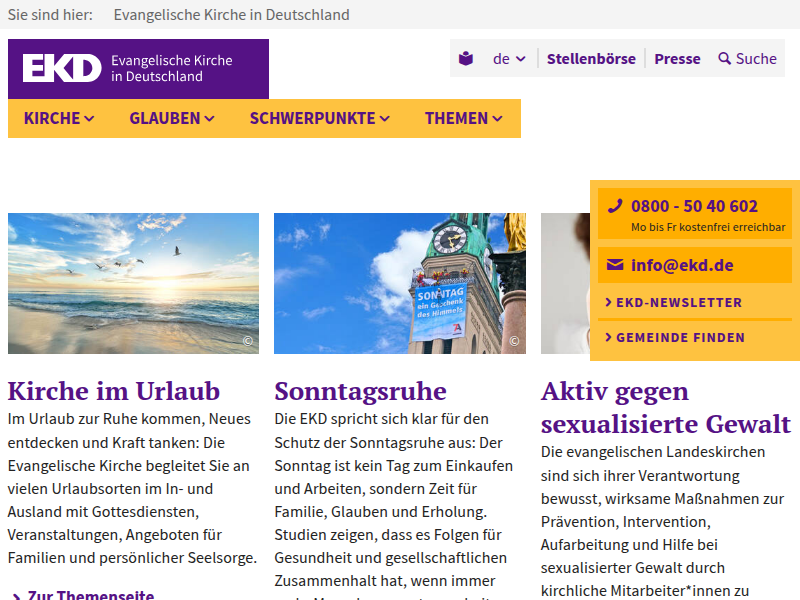Open the church tower Sonntag thumbnail
This screenshot has width=800, height=600.
(x=400, y=283)
